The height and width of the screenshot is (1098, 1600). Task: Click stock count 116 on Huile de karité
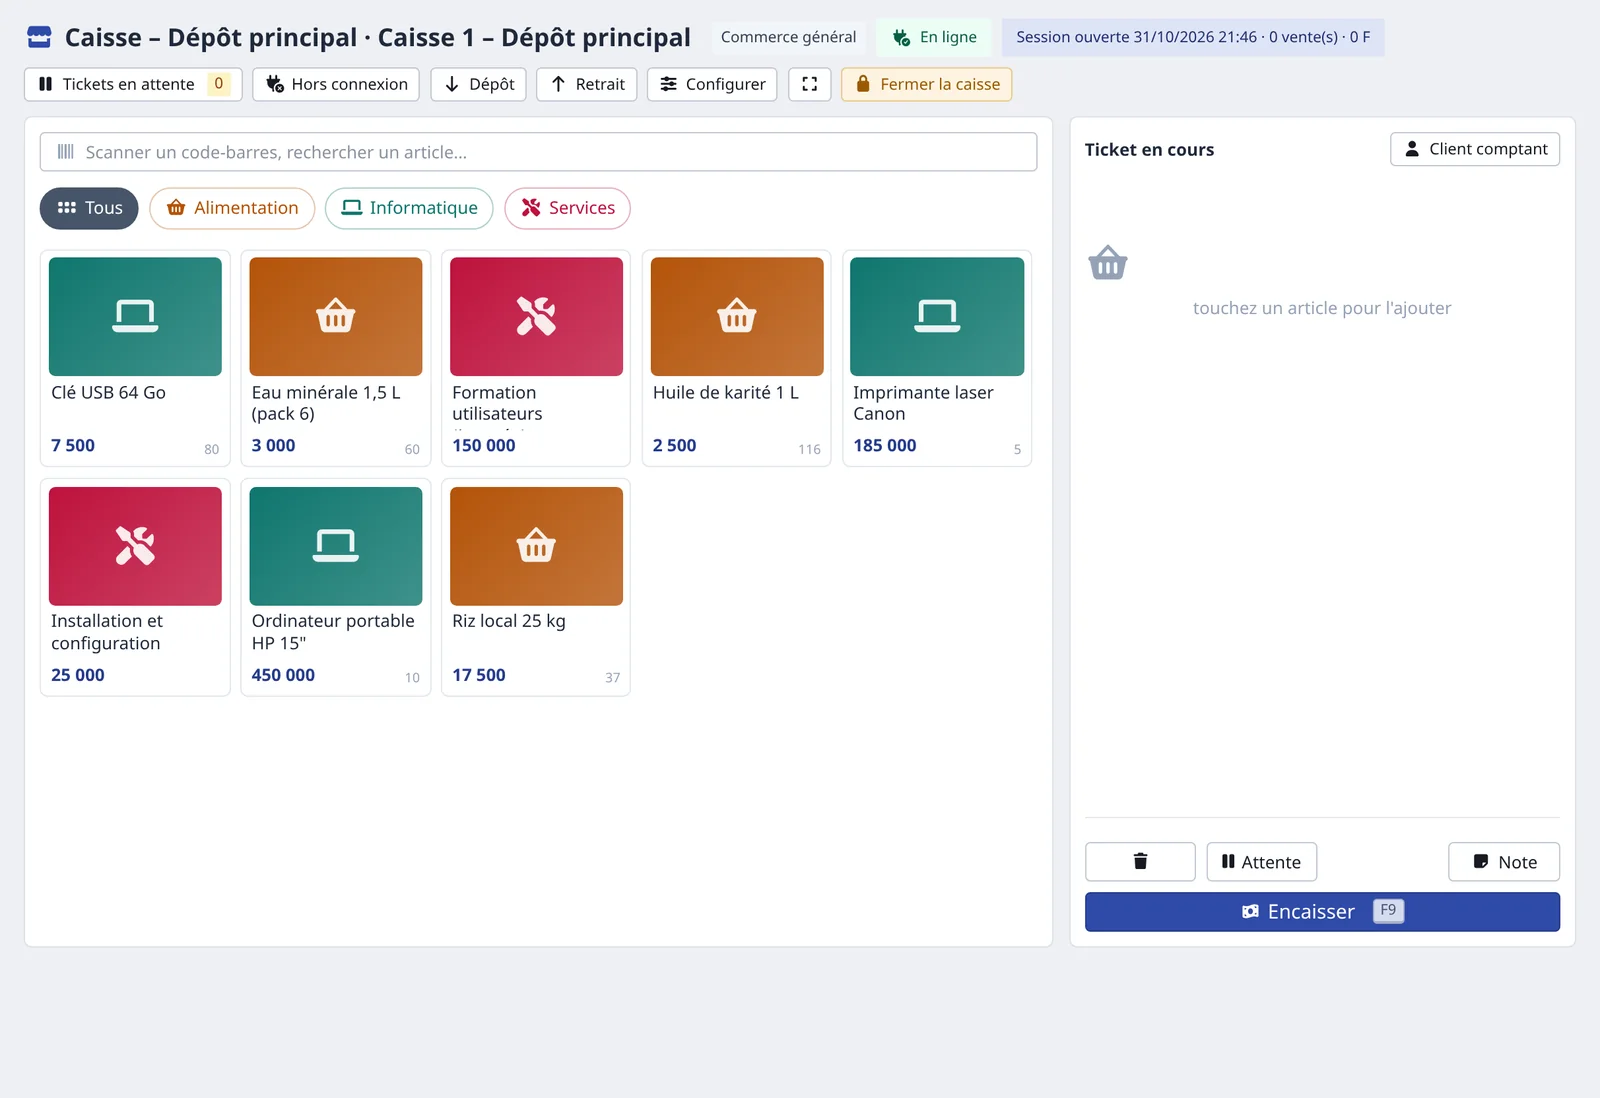[x=809, y=450]
